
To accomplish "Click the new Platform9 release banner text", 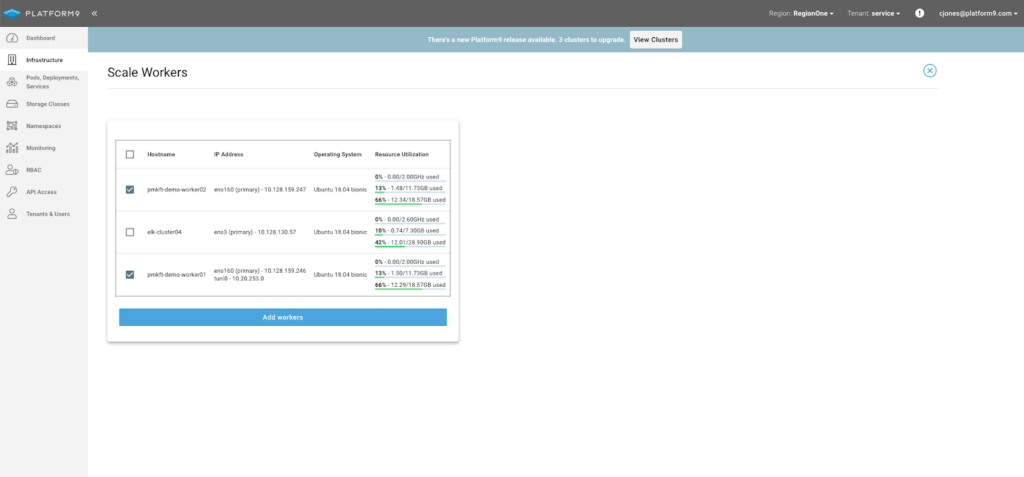I will [526, 40].
